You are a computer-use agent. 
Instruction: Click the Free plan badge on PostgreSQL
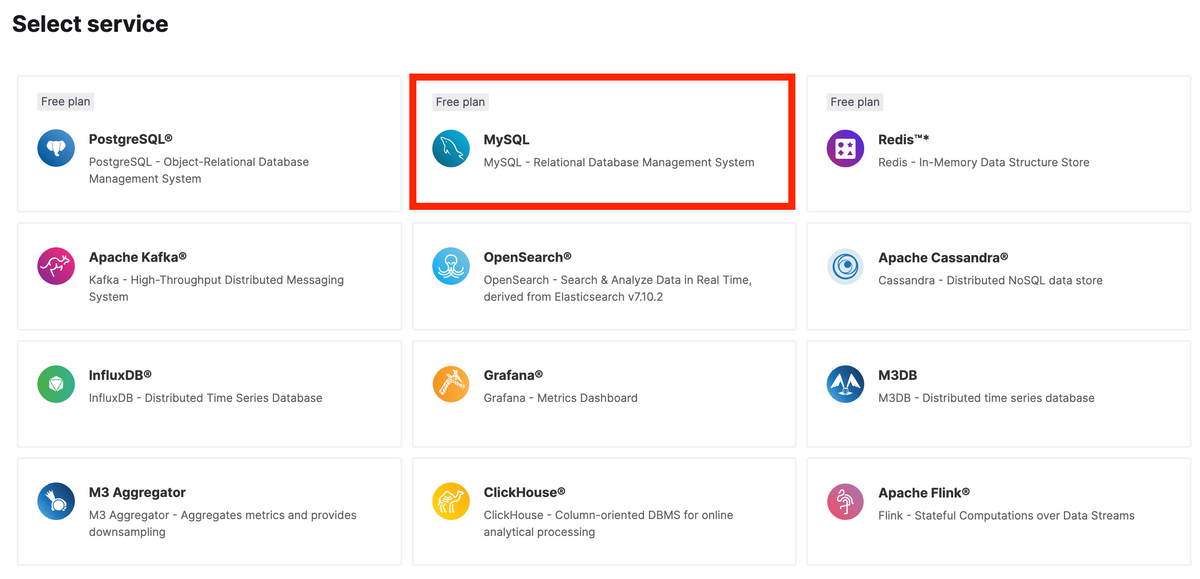click(x=65, y=101)
